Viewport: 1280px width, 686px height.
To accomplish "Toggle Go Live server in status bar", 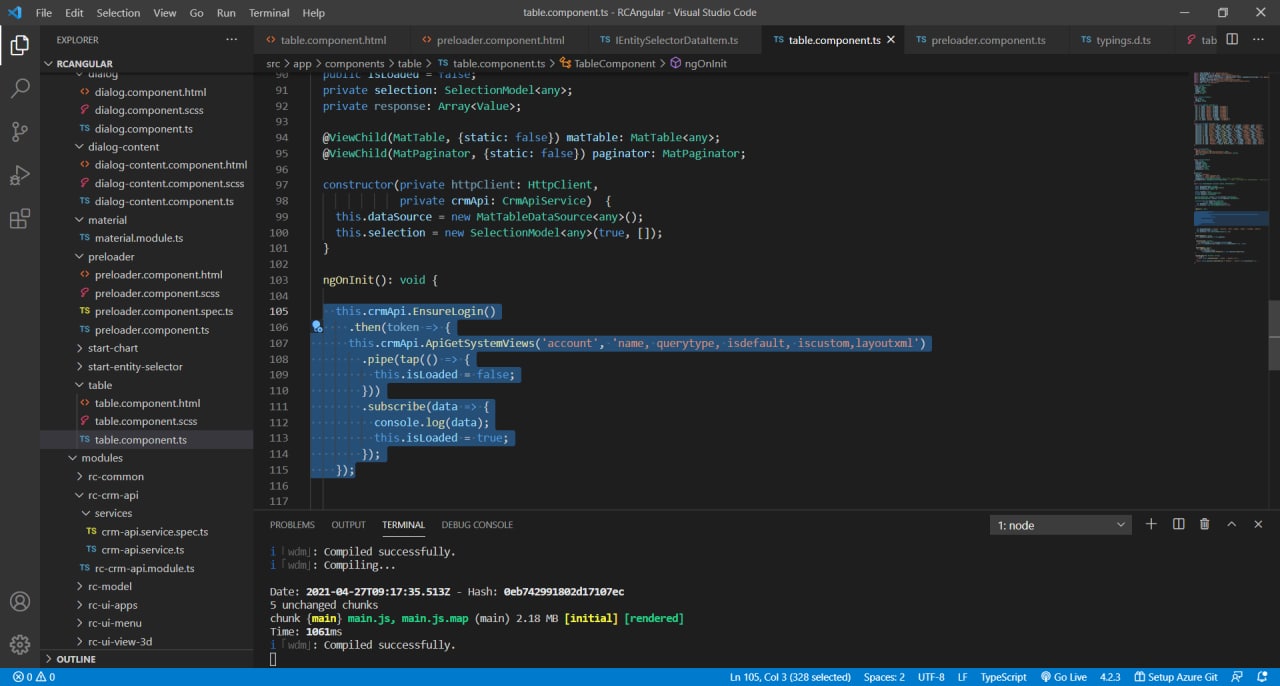I will tap(1062, 677).
